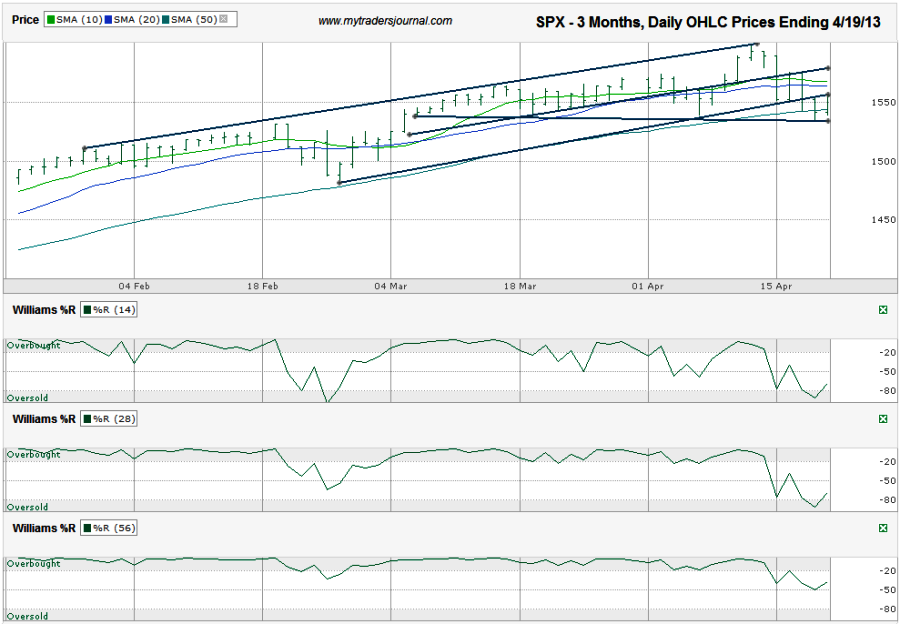The image size is (900, 624).
Task: Click Overbought label in the %R (56) panel
Action: pos(33,564)
